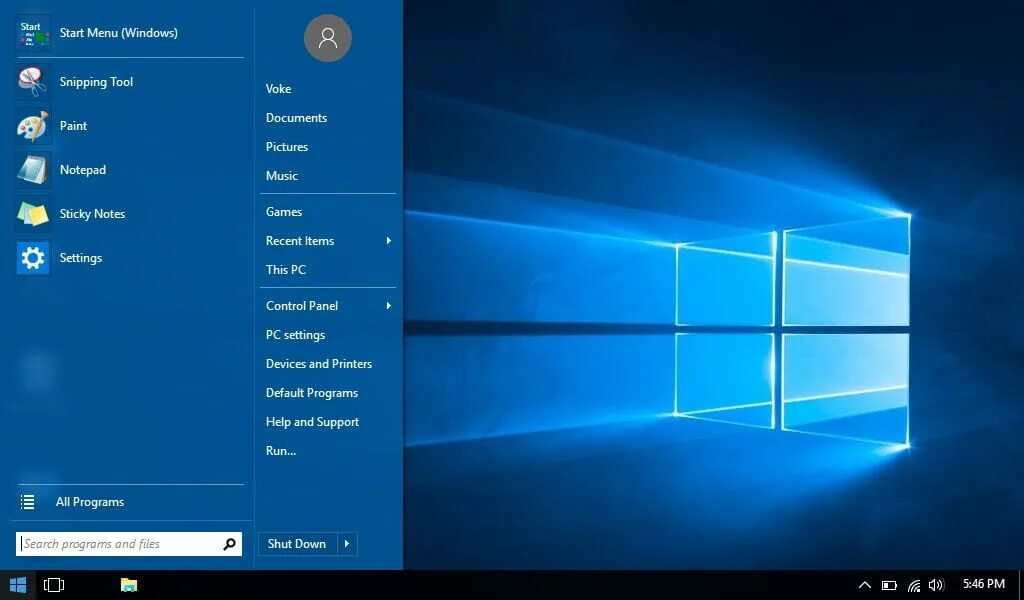Open Task View on the taskbar
This screenshot has width=1024, height=600.
tap(53, 585)
